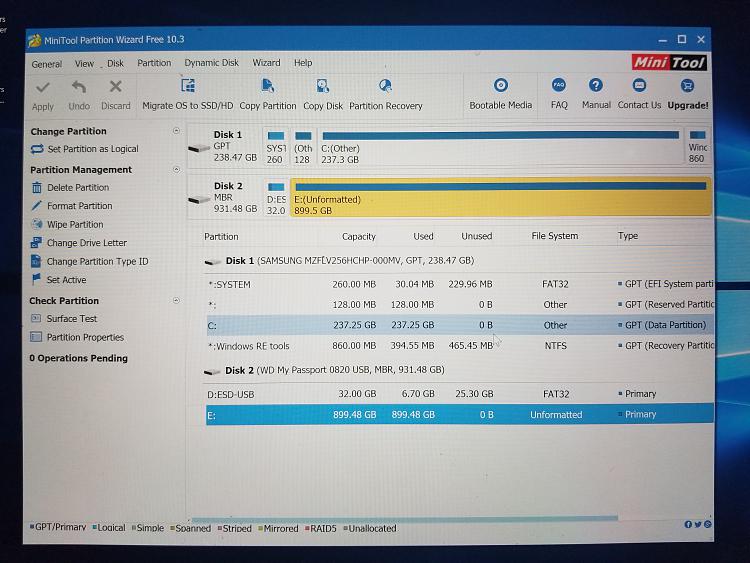Select Disk 2 WD My Passport row
The width and height of the screenshot is (750, 563).
tap(324, 370)
